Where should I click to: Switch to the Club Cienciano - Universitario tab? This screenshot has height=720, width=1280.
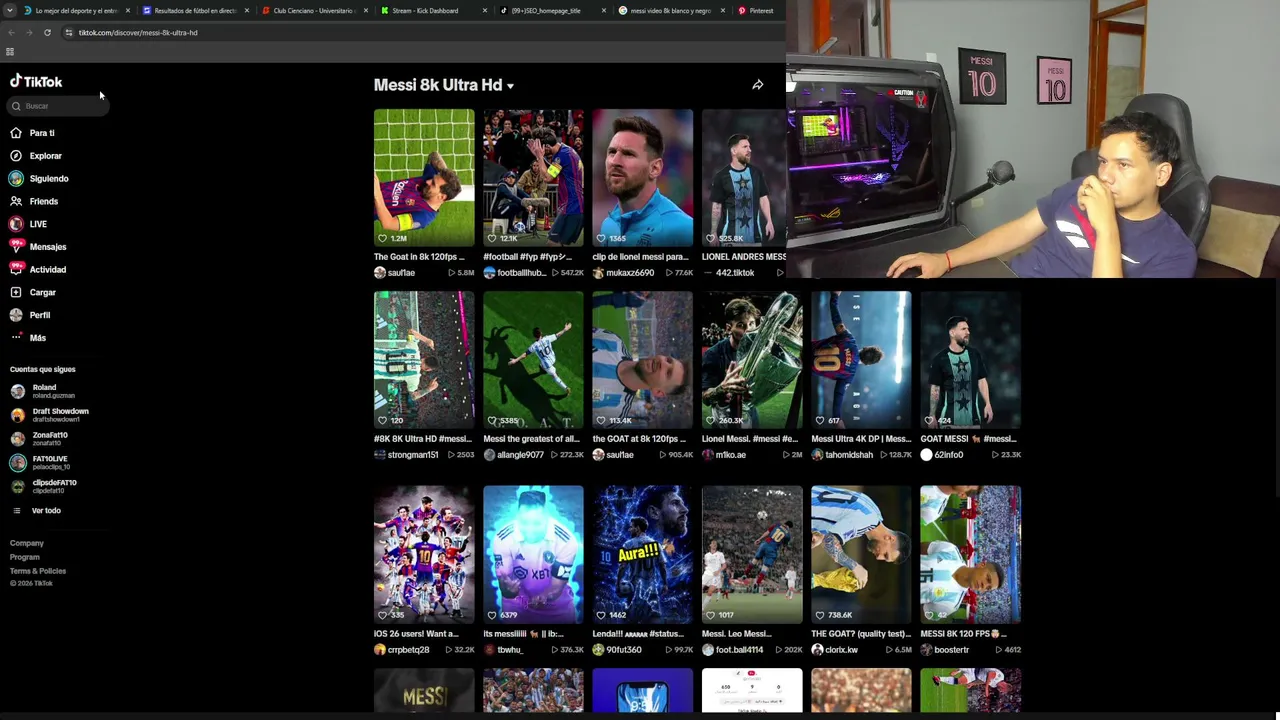click(314, 11)
